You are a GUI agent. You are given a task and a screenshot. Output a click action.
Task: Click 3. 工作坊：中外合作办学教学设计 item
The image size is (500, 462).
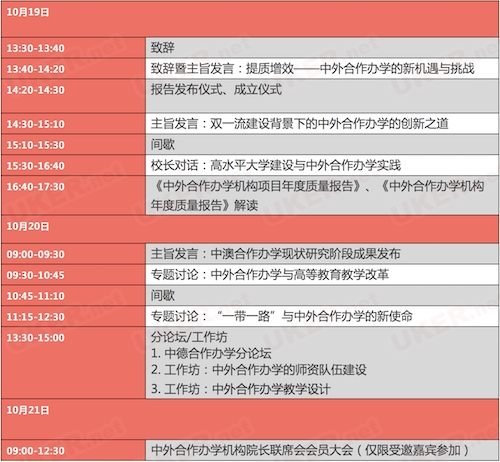pos(241,389)
